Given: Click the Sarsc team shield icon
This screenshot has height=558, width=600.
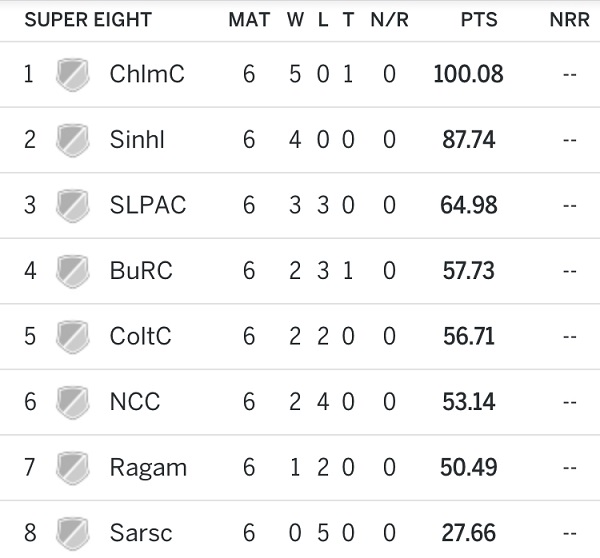Looking at the screenshot, I should coord(72,532).
